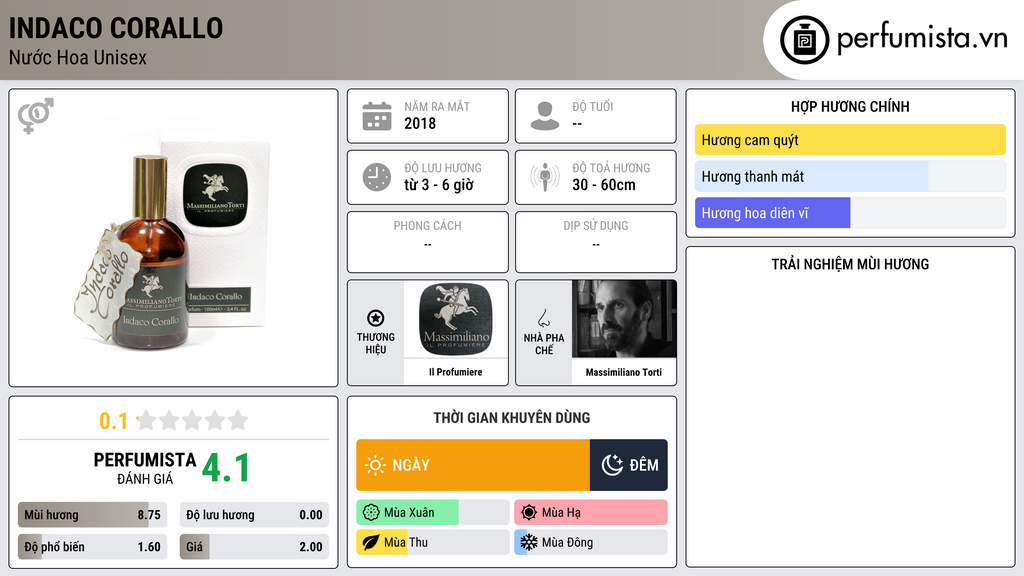Click the snowflake icon for Mùa Đông
Viewport: 1024px width, 576px height.
[529, 542]
